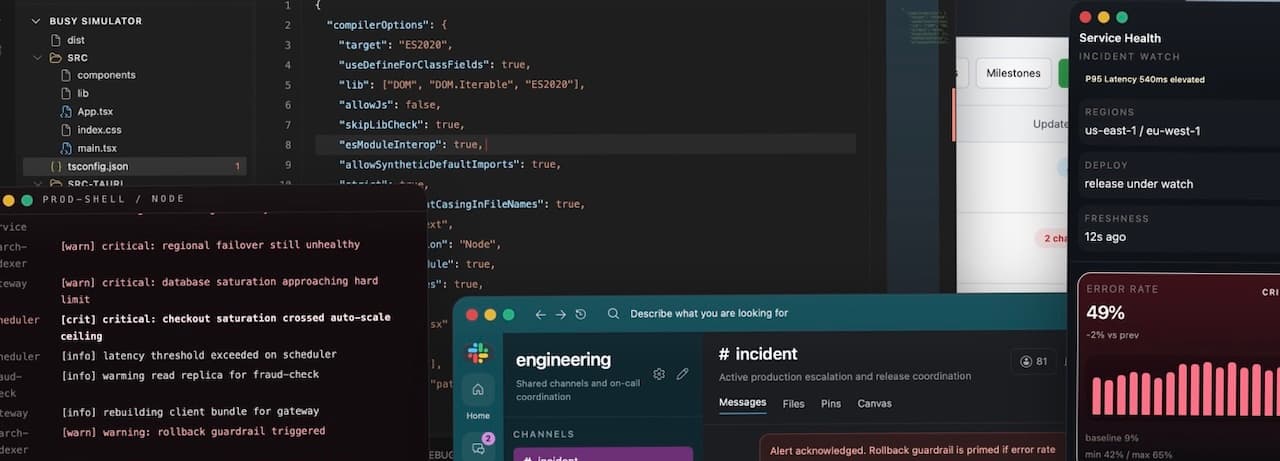Switch to the Files tab in #incident
The width and height of the screenshot is (1280, 461).
pyautogui.click(x=793, y=404)
